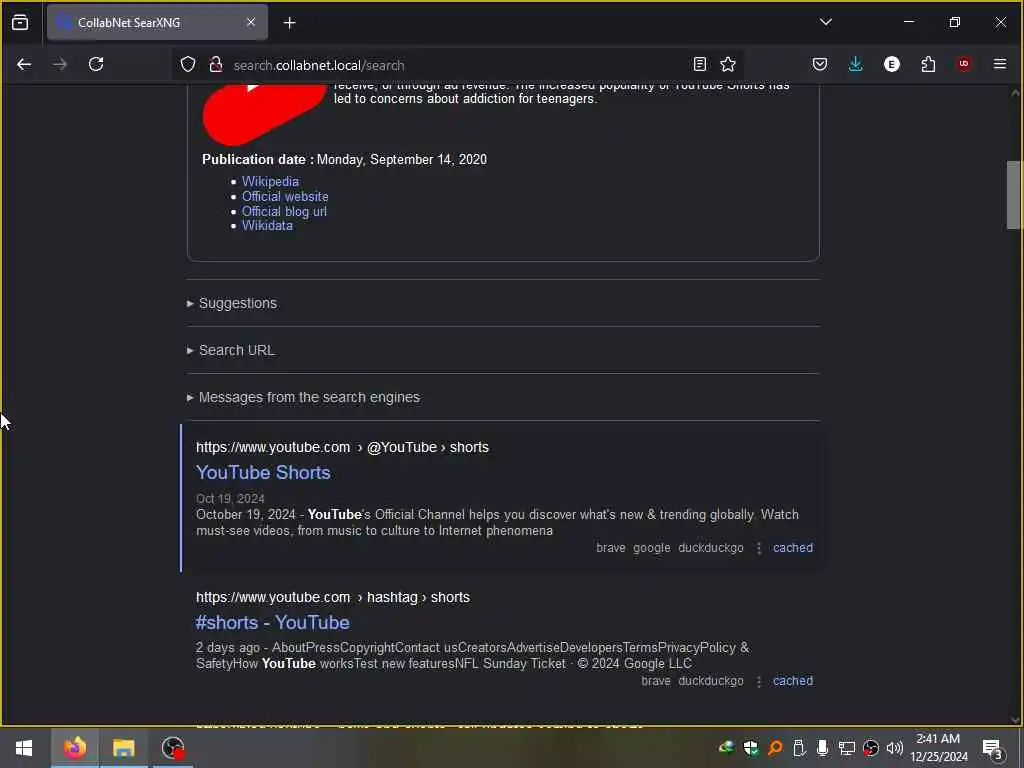Open more options for #shorts result
The width and height of the screenshot is (1024, 768).
758,681
